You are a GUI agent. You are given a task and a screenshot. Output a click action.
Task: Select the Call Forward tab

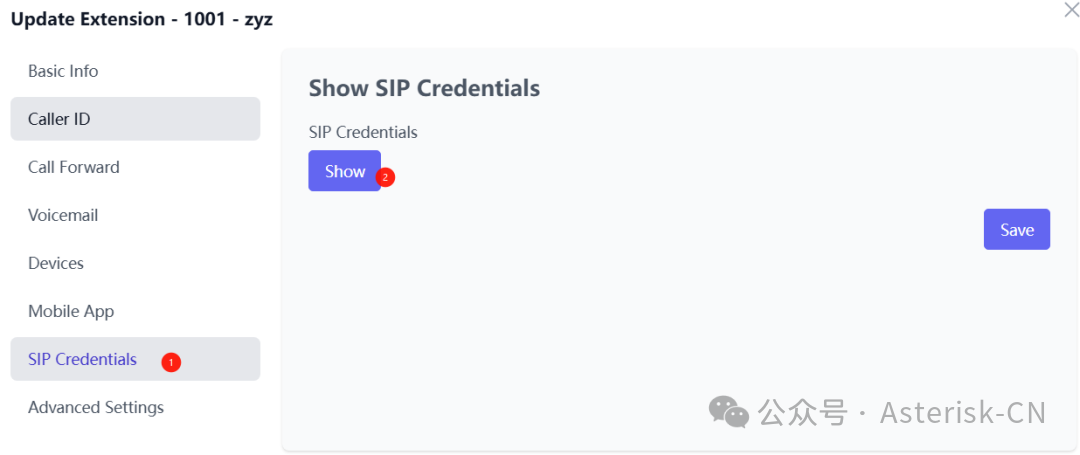74,167
